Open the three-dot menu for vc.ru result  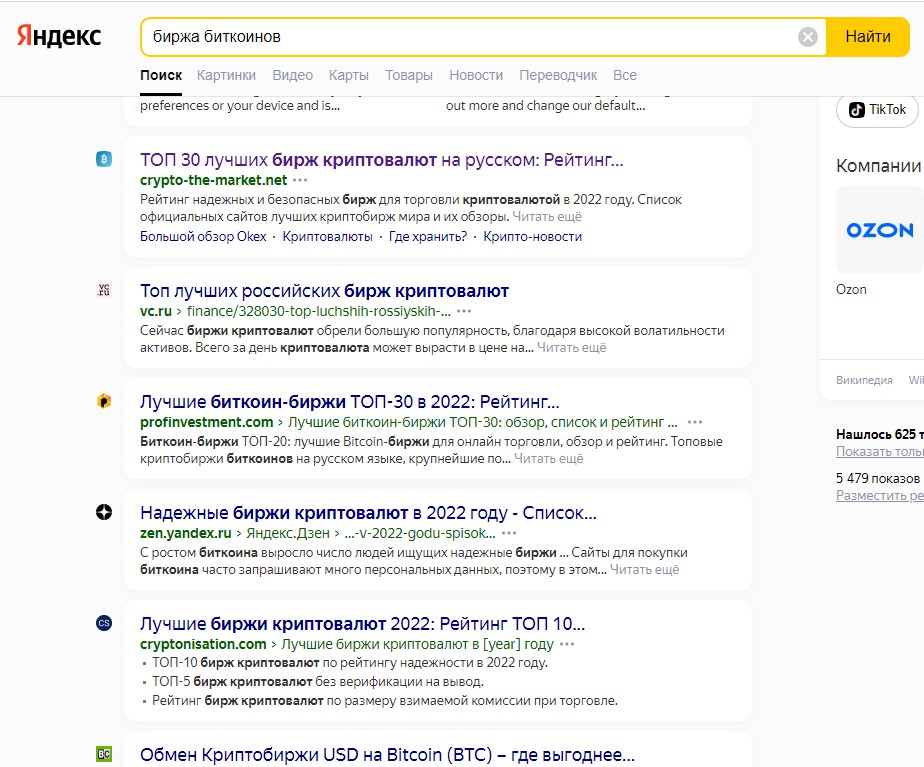tap(464, 311)
